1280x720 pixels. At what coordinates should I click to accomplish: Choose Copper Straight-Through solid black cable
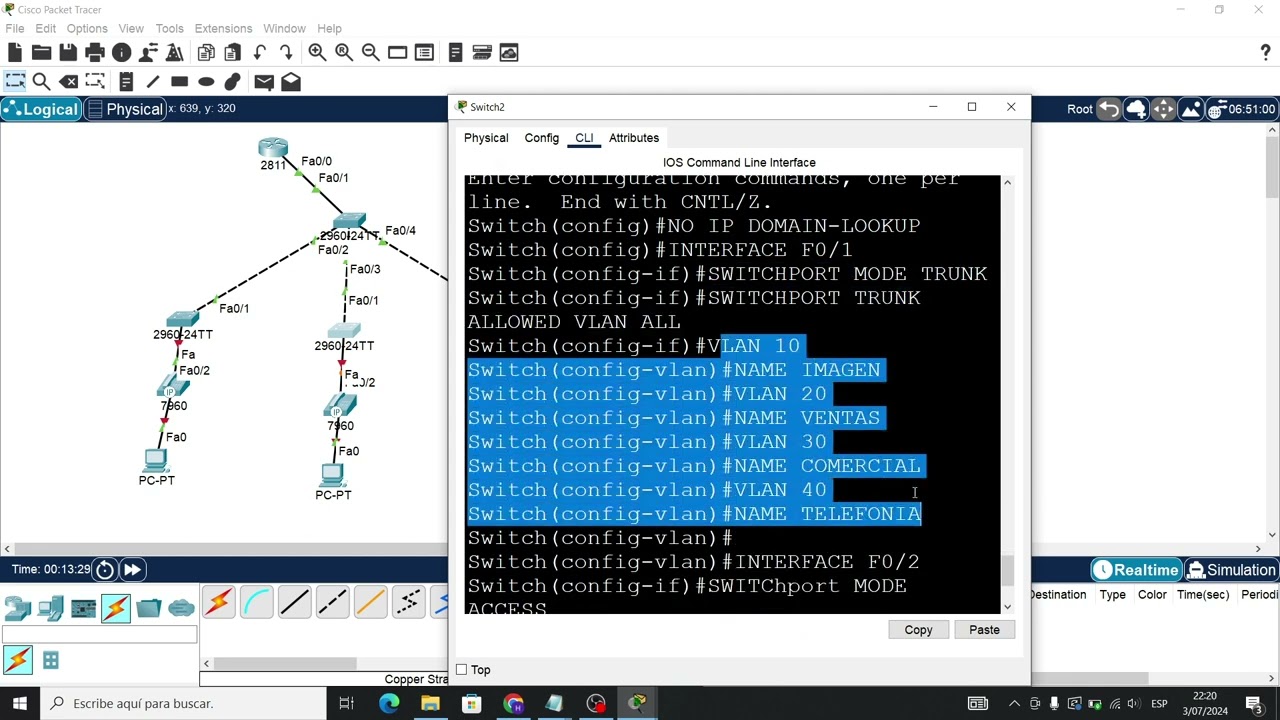pyautogui.click(x=294, y=602)
